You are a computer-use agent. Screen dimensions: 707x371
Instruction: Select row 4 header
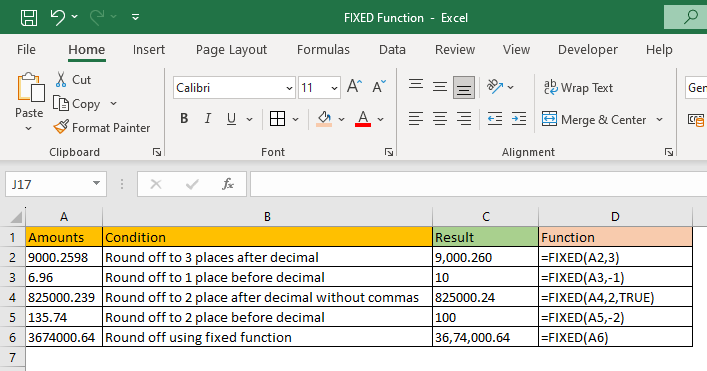(x=12, y=298)
